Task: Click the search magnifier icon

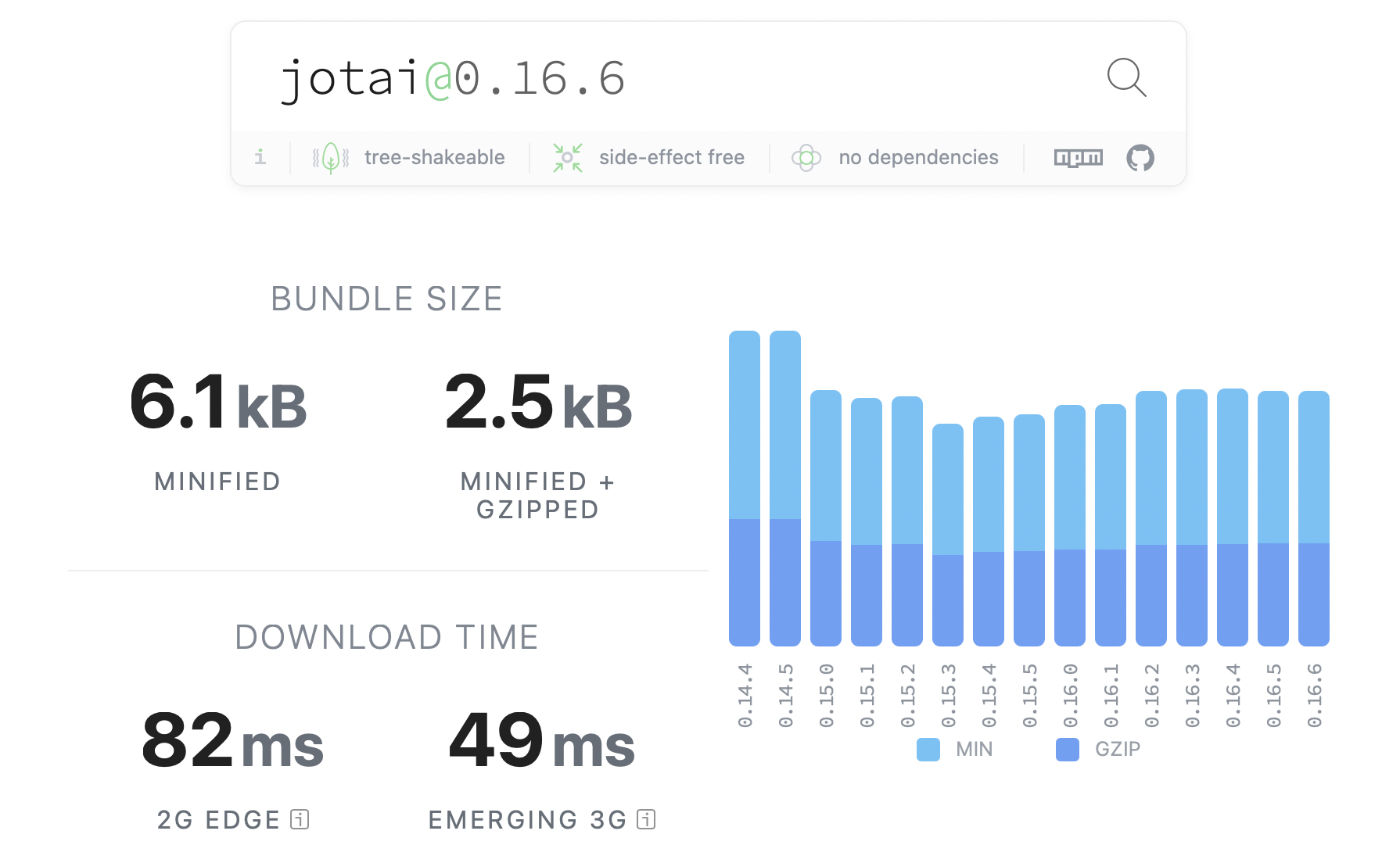Action: click(x=1126, y=78)
